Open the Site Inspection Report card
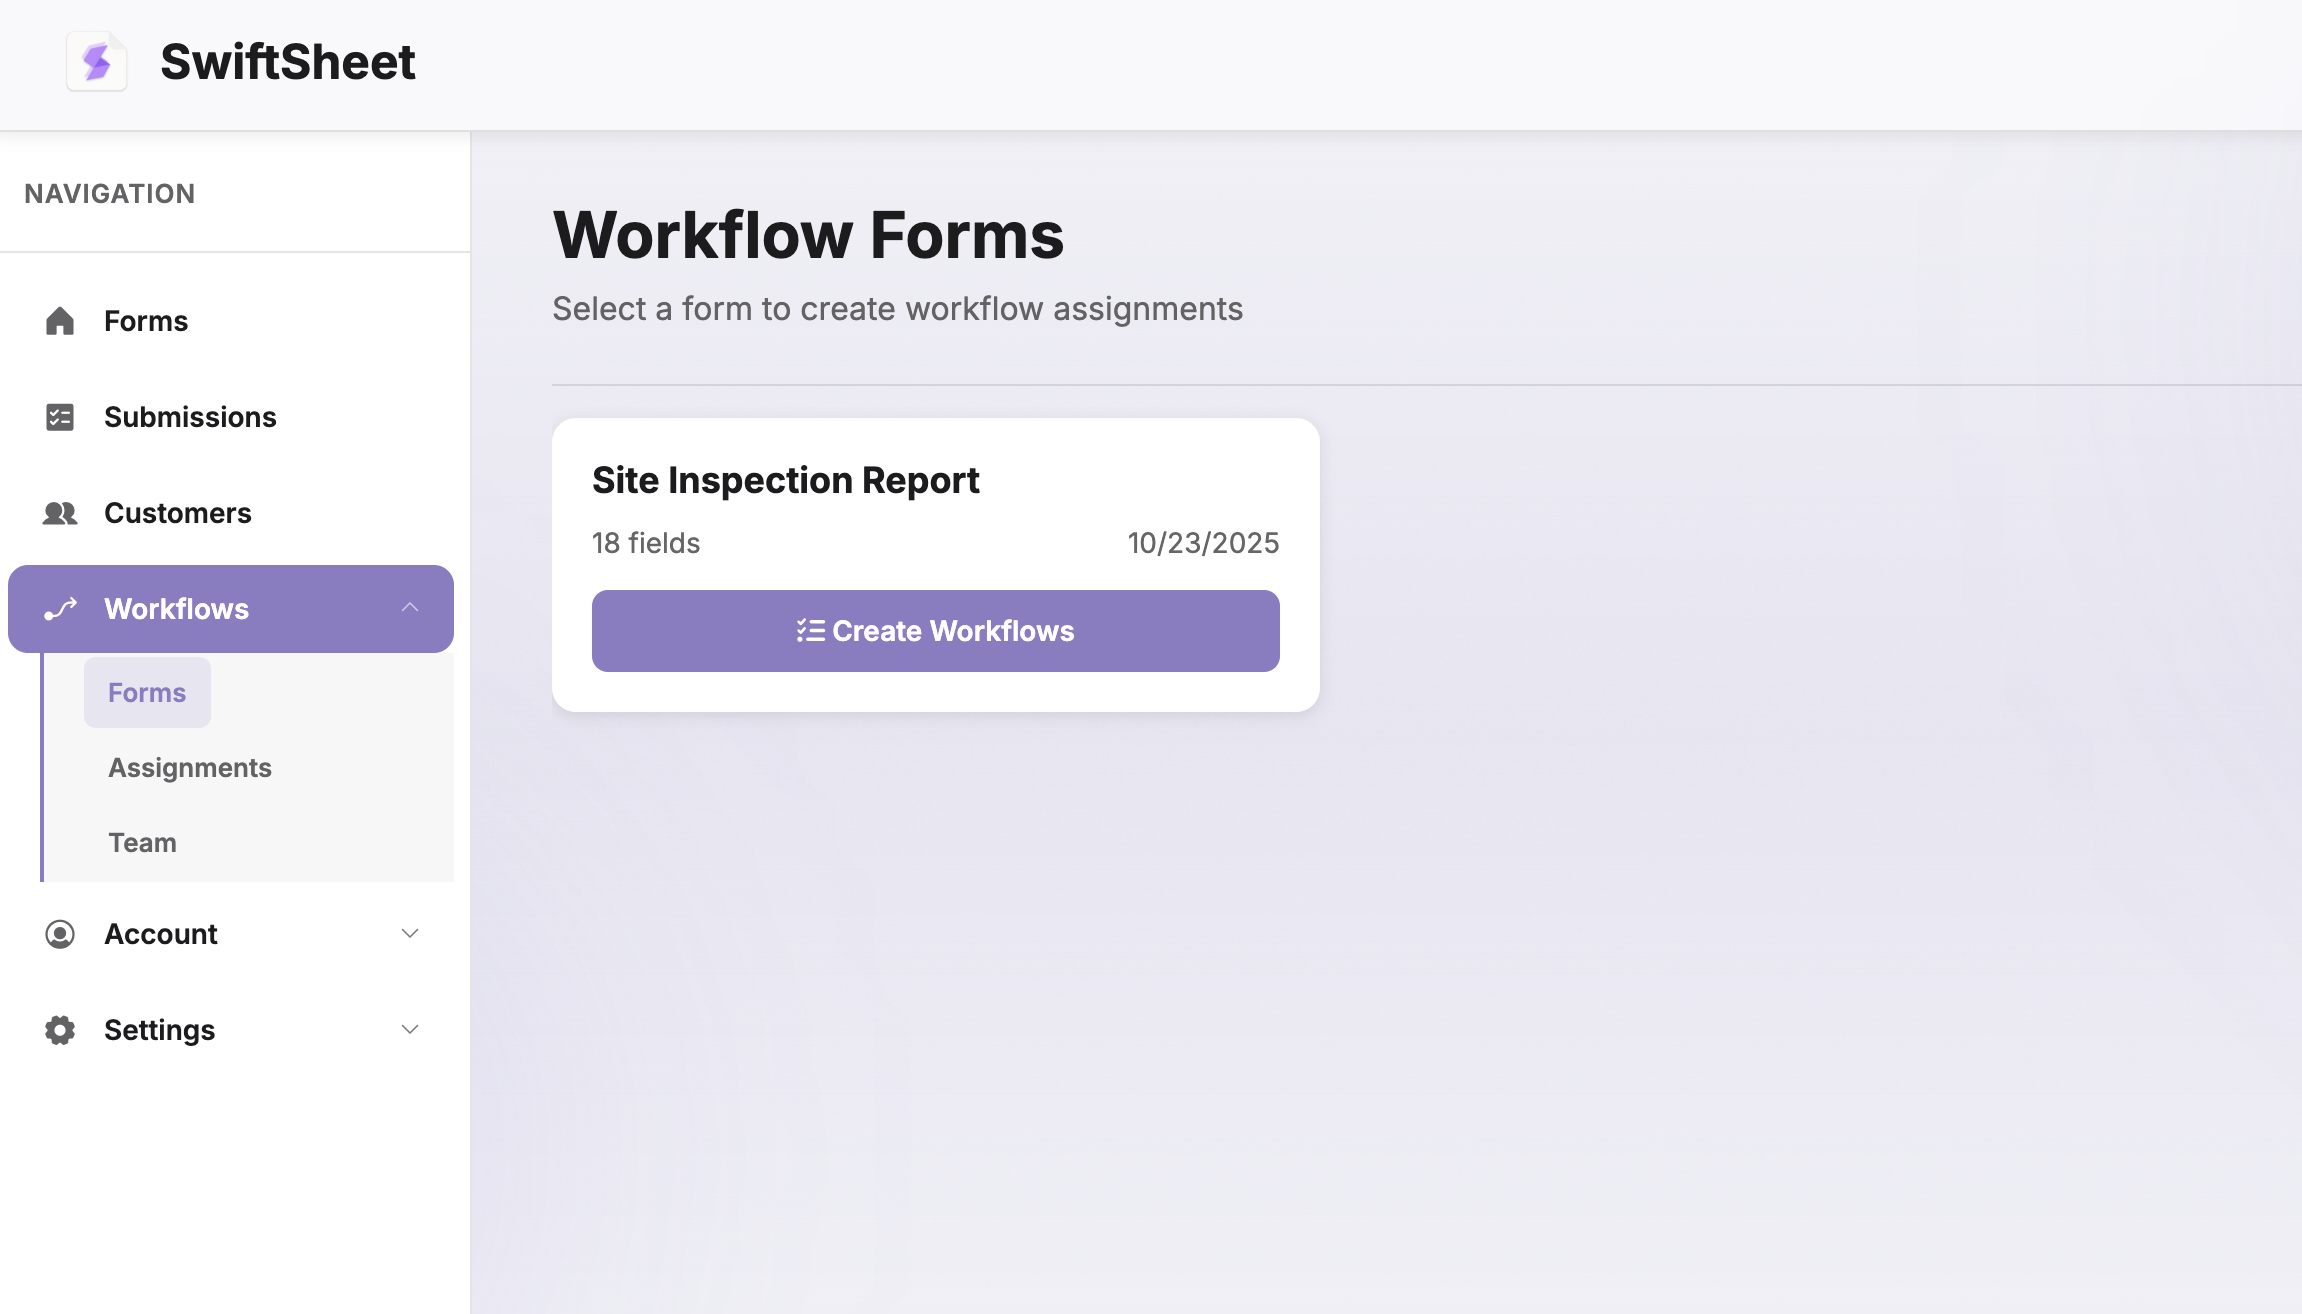The height and width of the screenshot is (1314, 2302). point(785,479)
